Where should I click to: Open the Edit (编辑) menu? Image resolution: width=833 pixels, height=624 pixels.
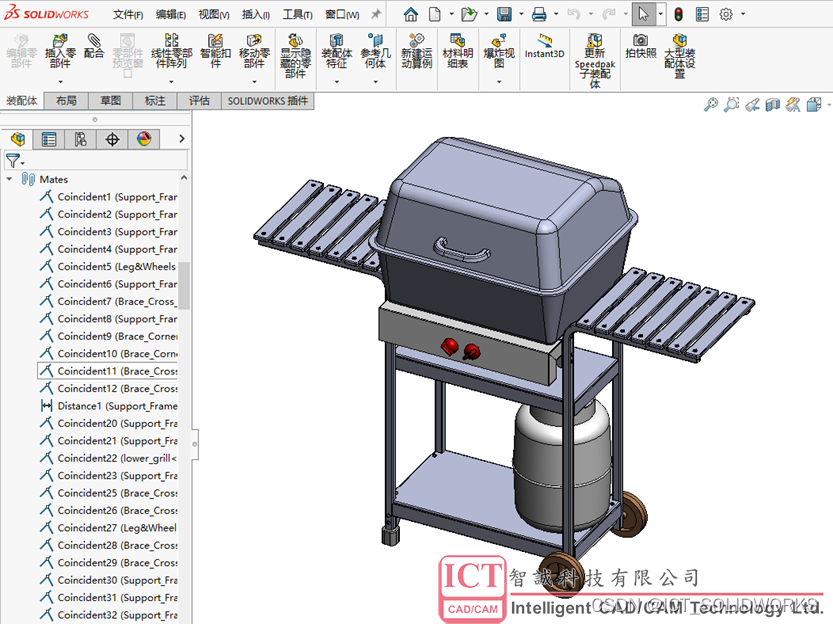pyautogui.click(x=171, y=15)
